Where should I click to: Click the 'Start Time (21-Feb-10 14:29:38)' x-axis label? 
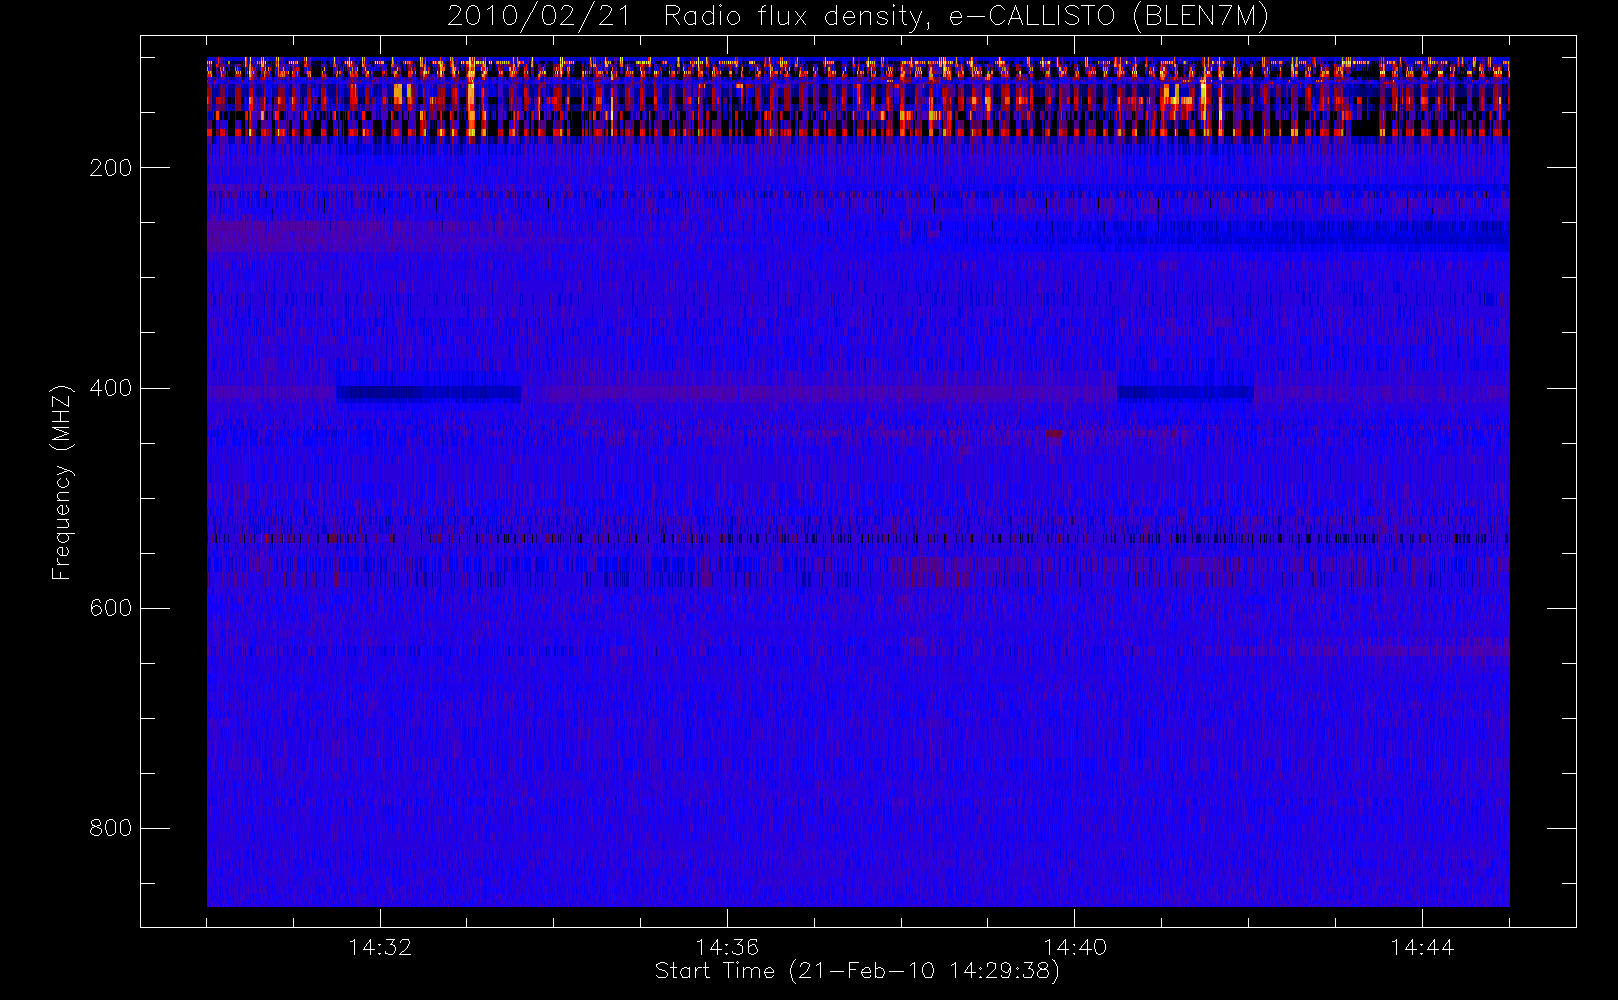point(857,971)
